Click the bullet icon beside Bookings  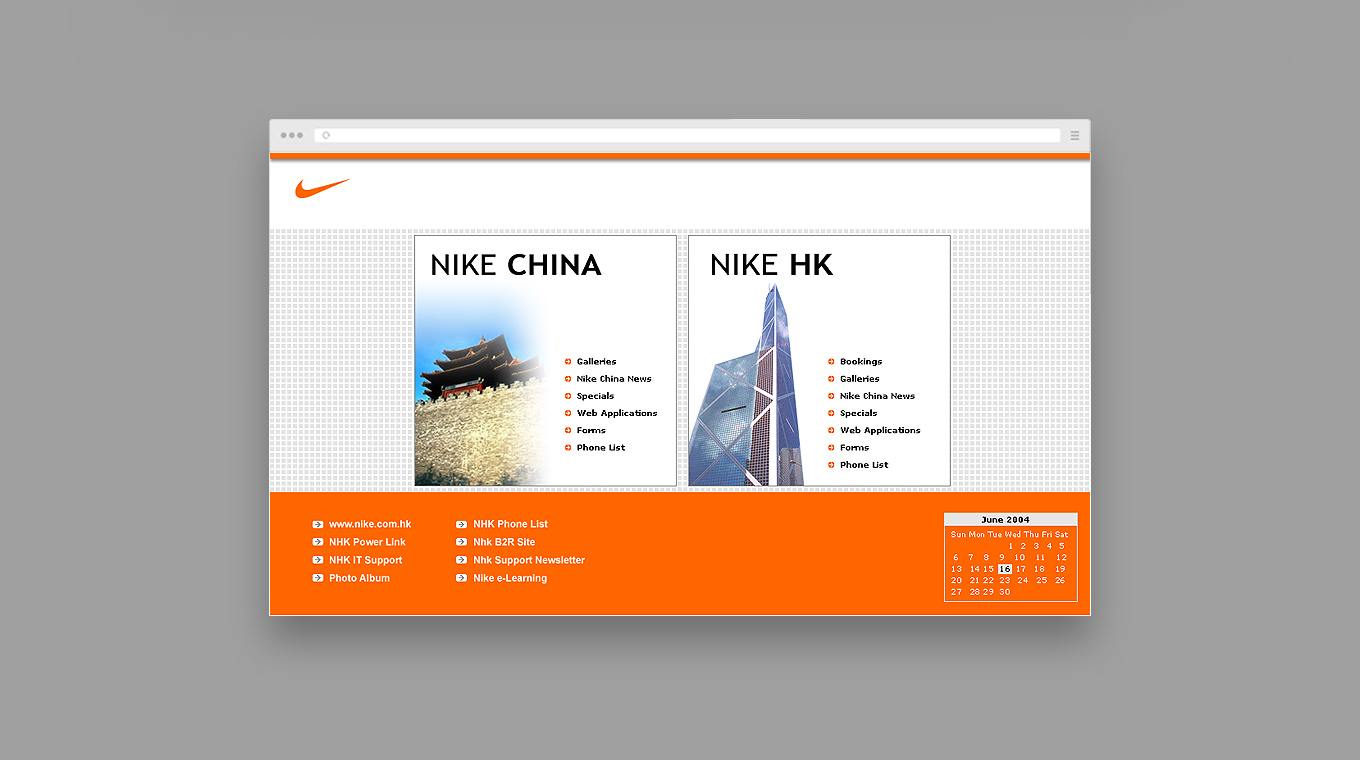(831, 362)
